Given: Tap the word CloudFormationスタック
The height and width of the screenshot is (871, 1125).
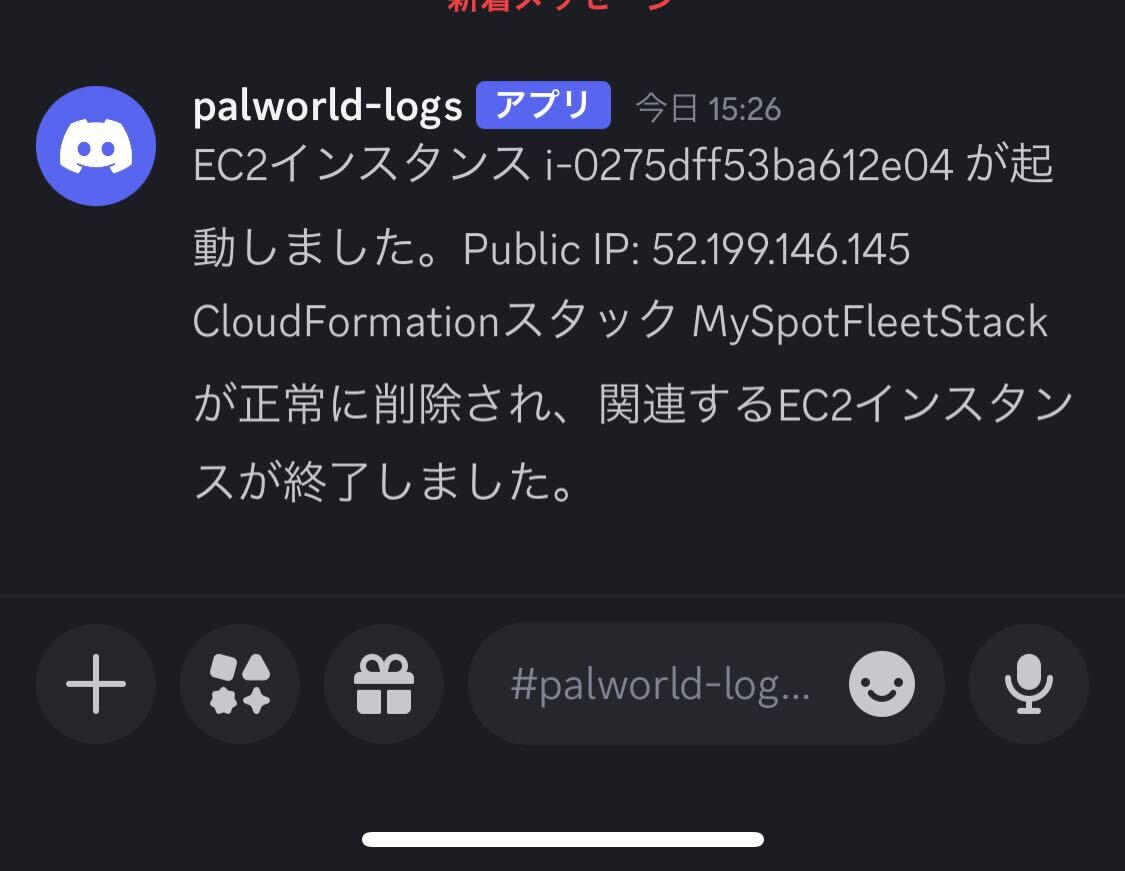Looking at the screenshot, I should click(x=434, y=321).
